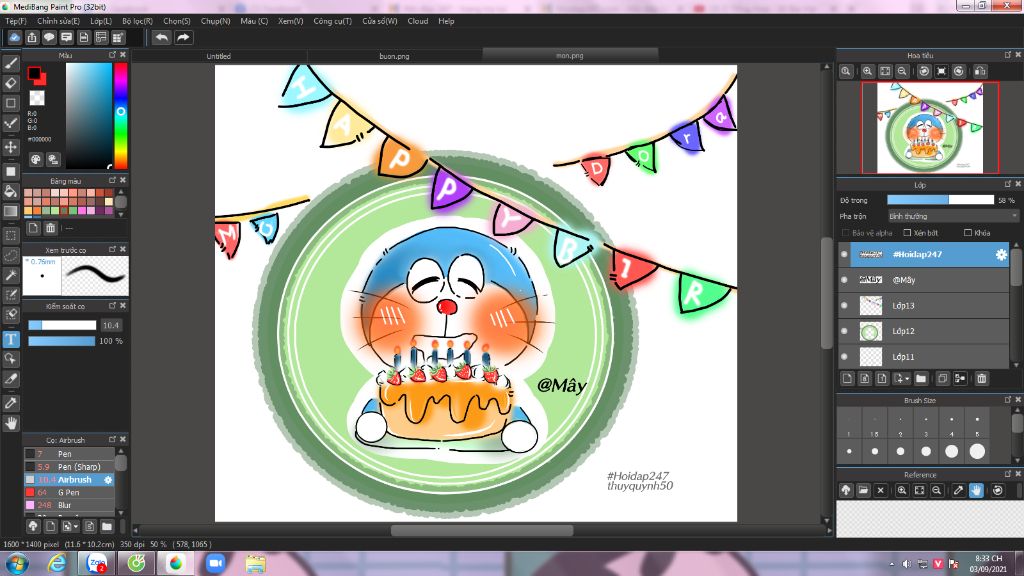
Task: Open Airbrush settings gear icon
Action: point(108,479)
